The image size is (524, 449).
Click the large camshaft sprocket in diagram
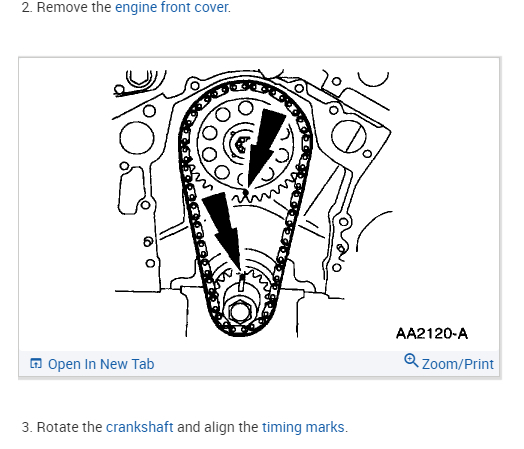point(246,149)
